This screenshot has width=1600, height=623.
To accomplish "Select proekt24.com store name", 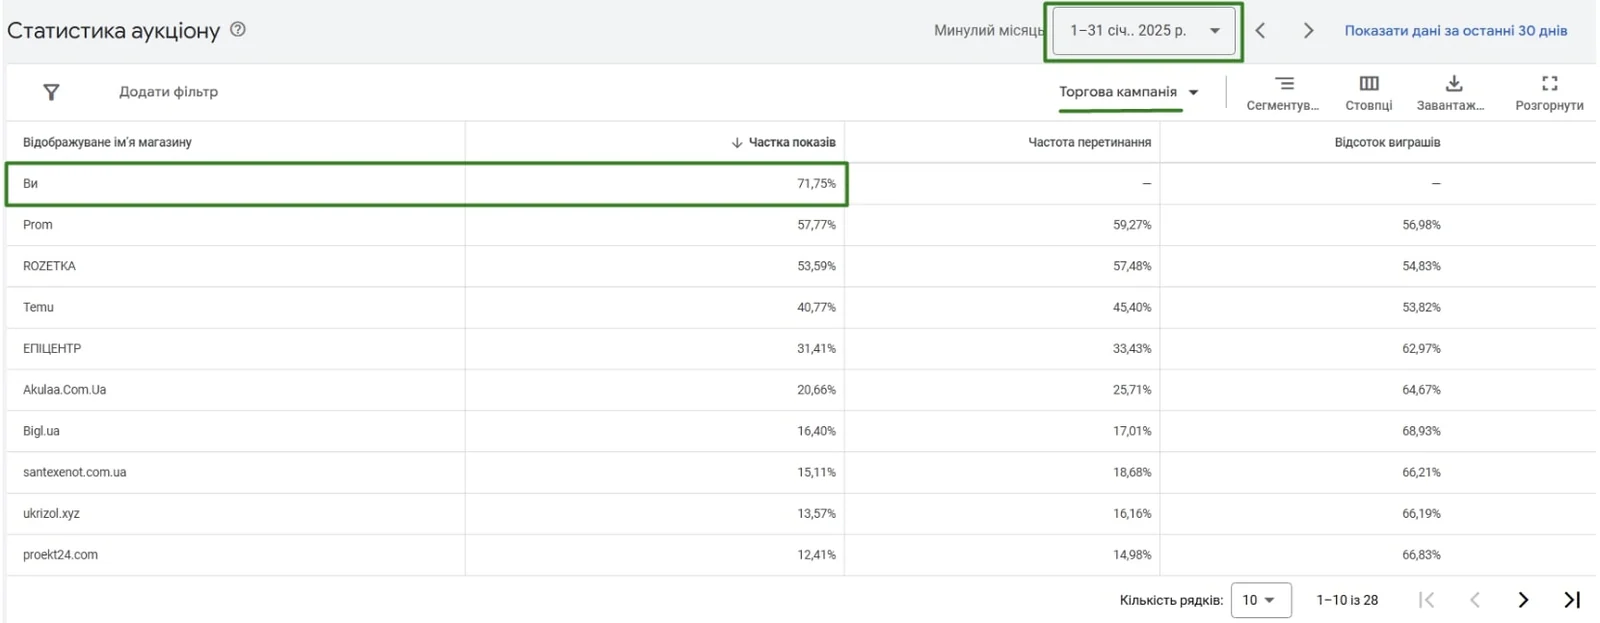I will click(60, 555).
